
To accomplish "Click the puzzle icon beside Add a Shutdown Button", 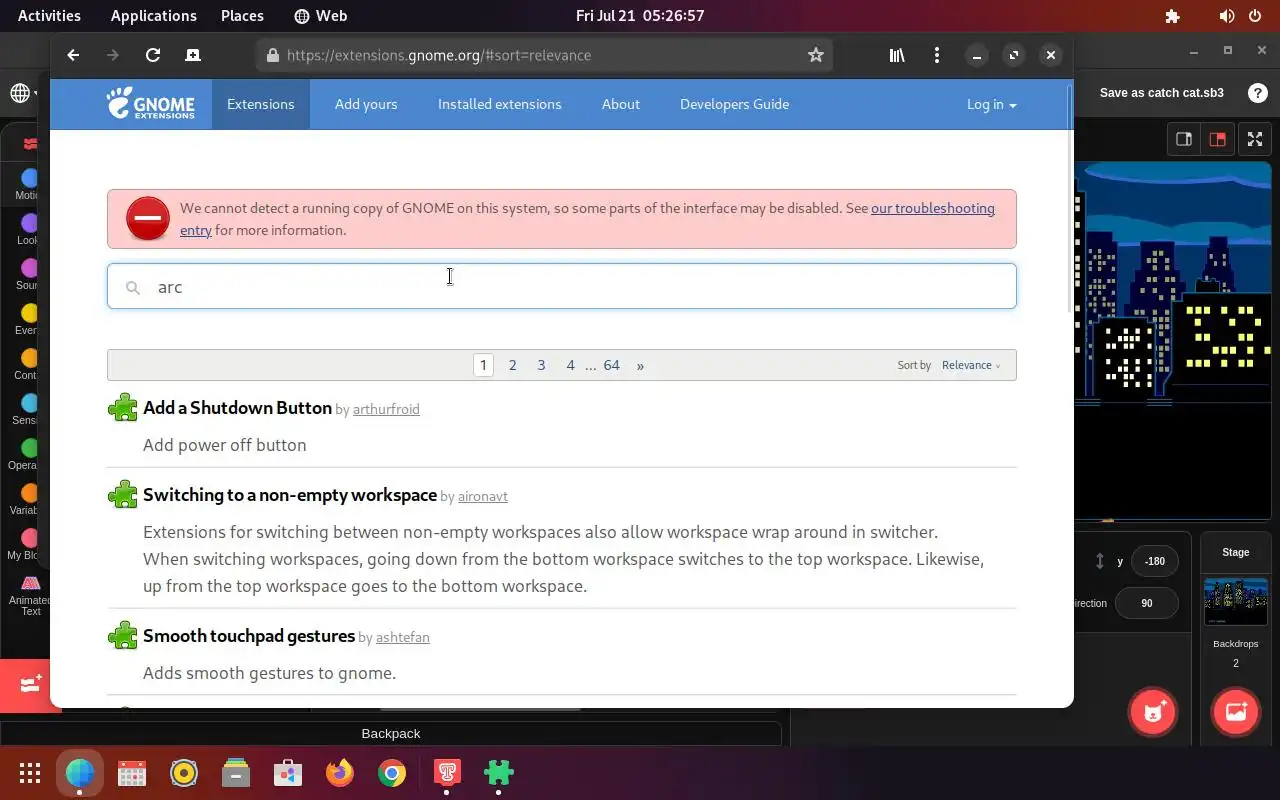I will [123, 408].
